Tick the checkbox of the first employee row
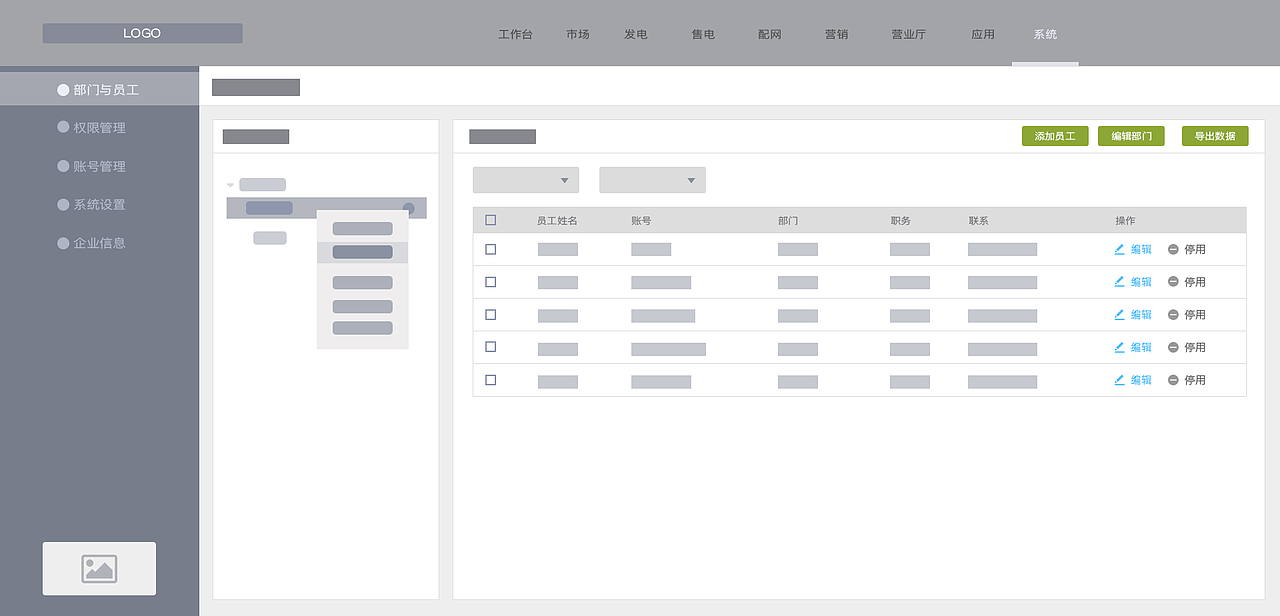Image resolution: width=1280 pixels, height=616 pixels. pos(490,249)
